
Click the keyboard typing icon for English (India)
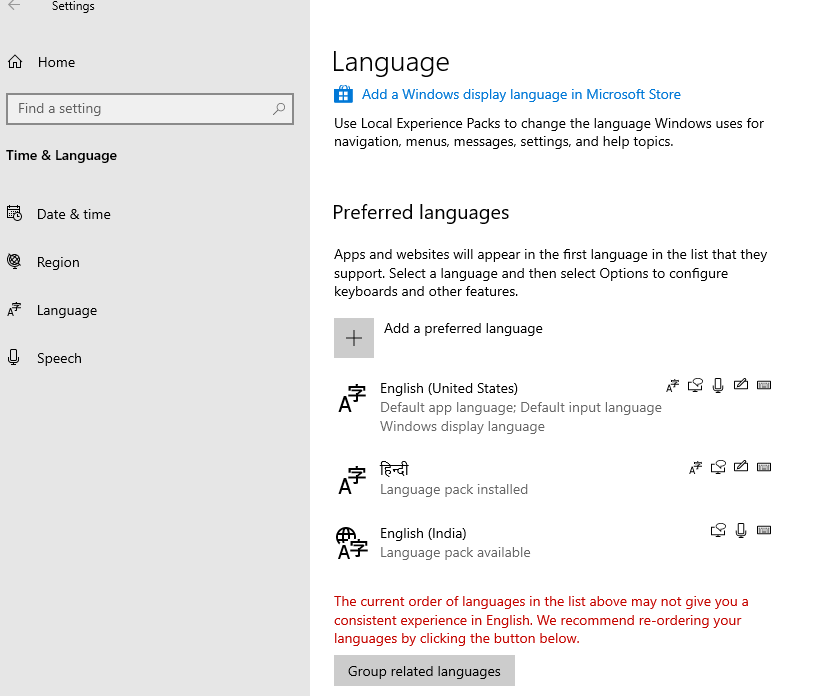tap(764, 531)
